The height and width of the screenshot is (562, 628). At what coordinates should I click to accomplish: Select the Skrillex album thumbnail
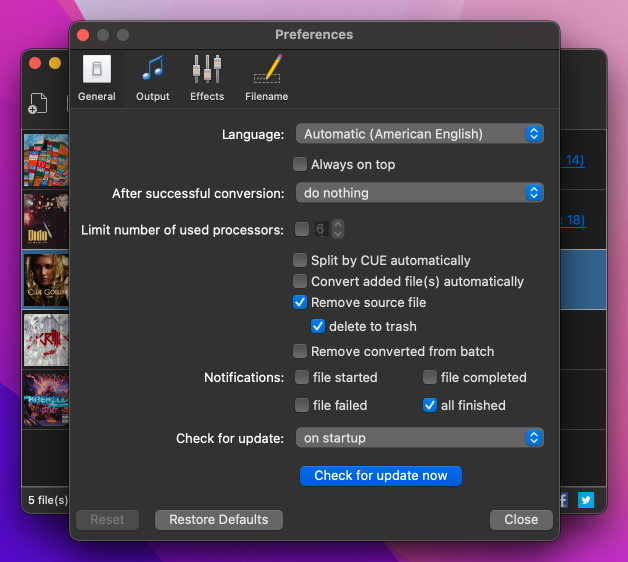(x=46, y=340)
